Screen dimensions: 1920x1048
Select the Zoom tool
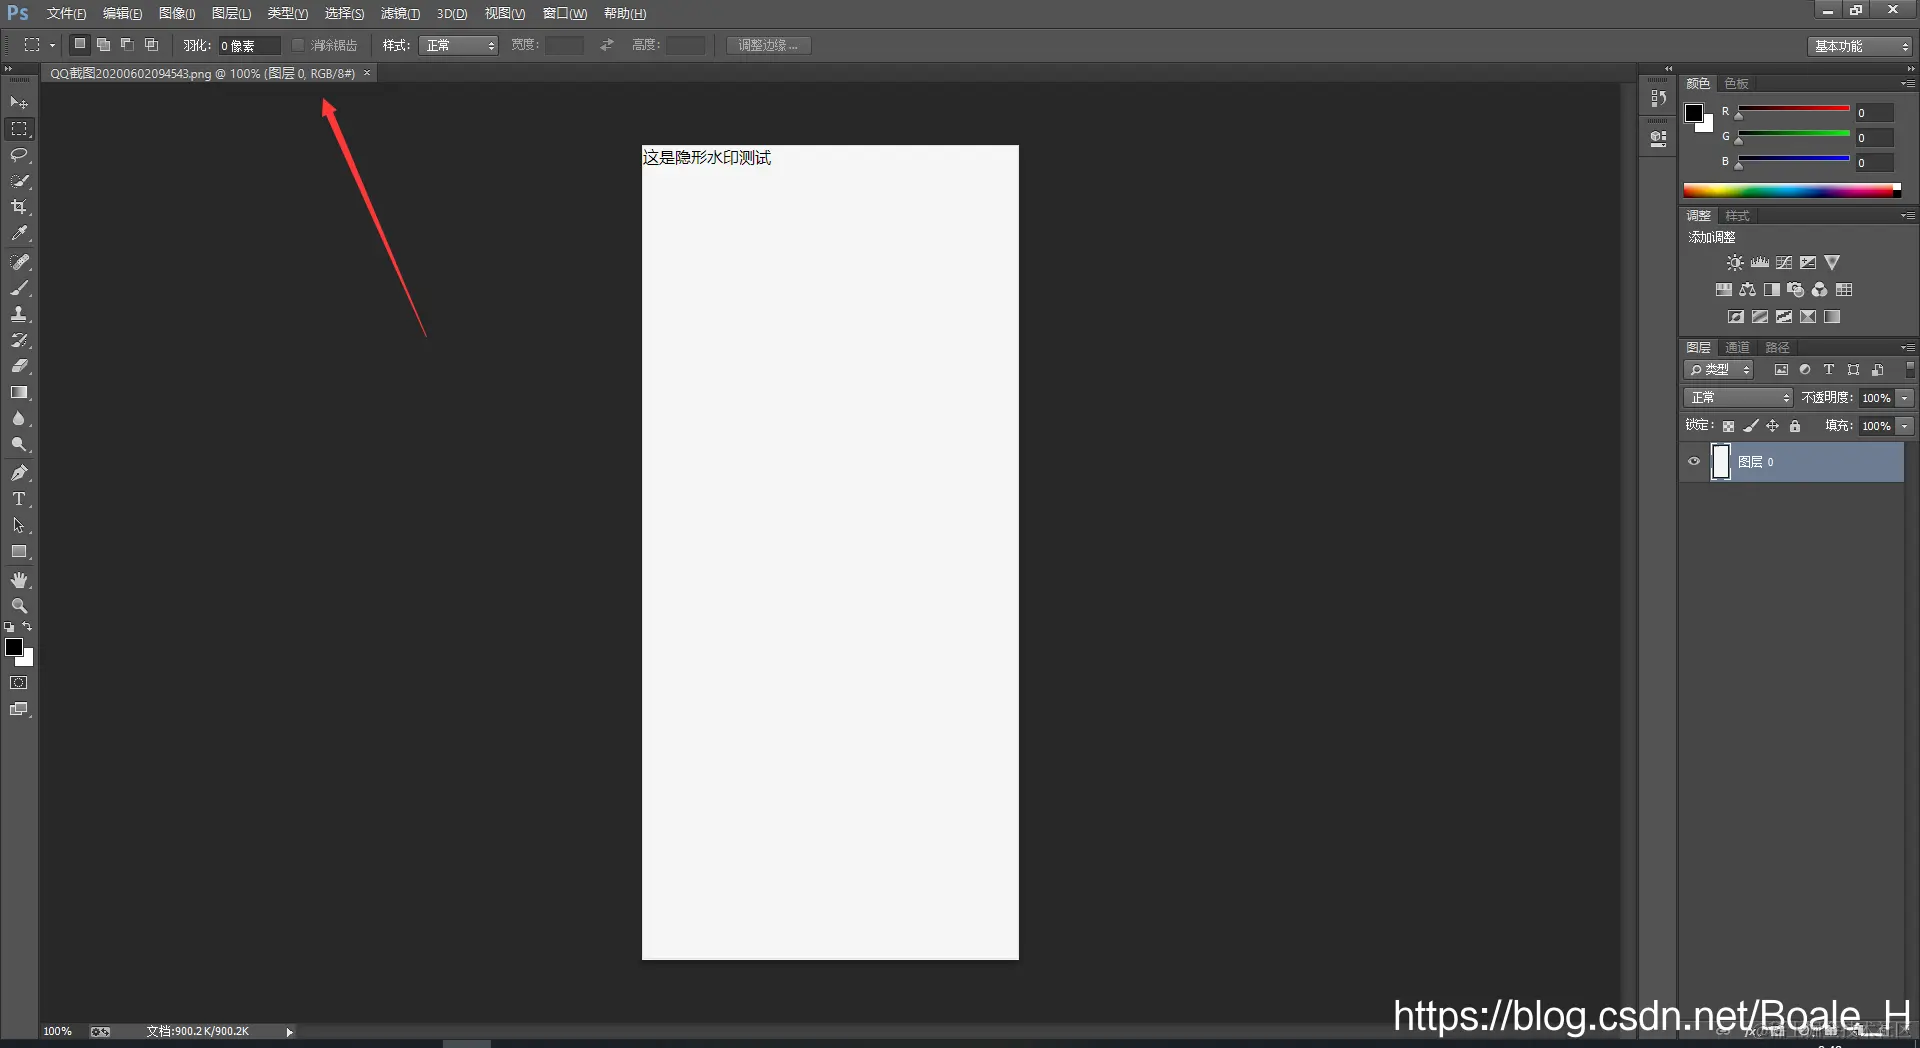click(x=18, y=606)
